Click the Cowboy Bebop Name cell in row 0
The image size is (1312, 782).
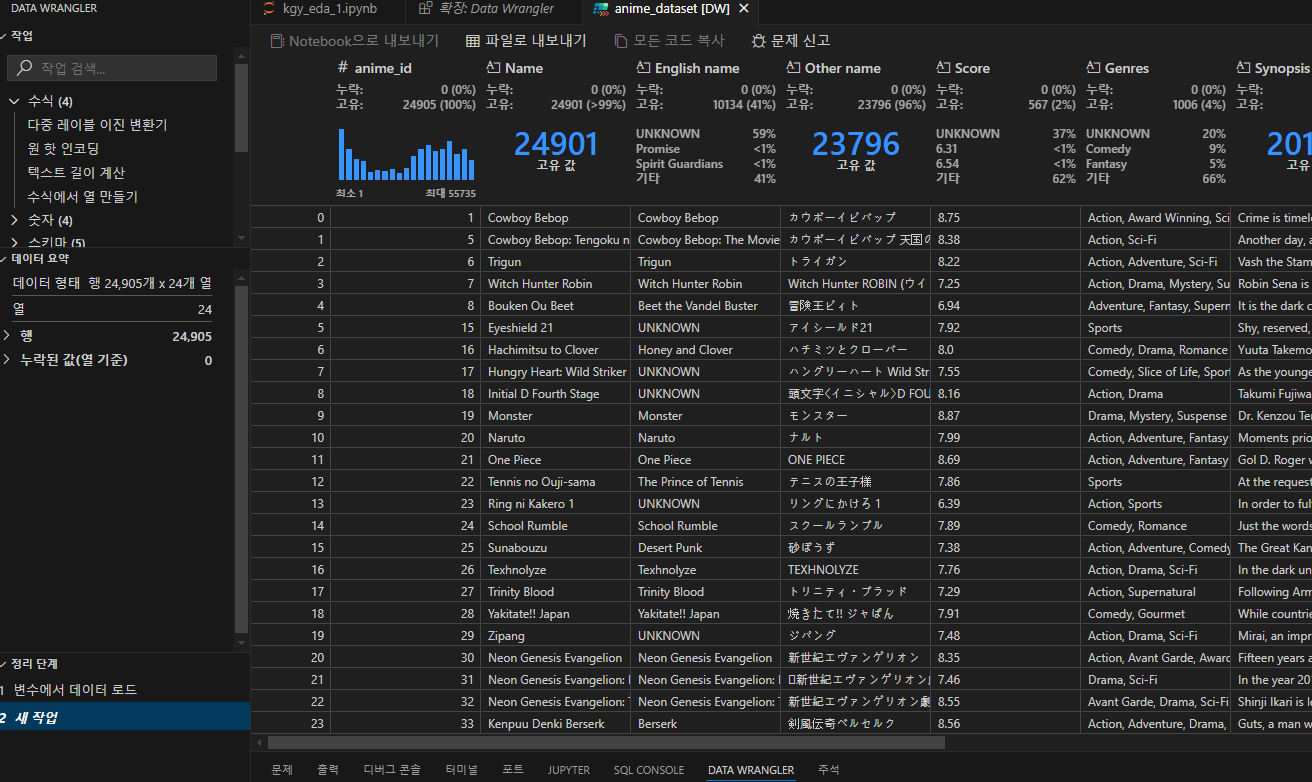(x=555, y=218)
